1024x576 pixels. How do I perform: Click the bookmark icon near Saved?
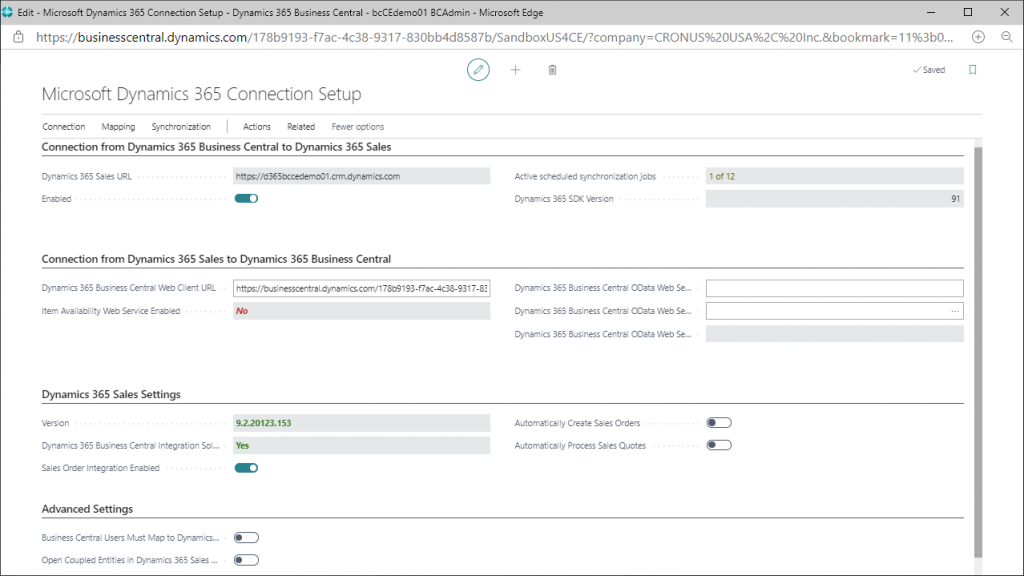pyautogui.click(x=972, y=70)
